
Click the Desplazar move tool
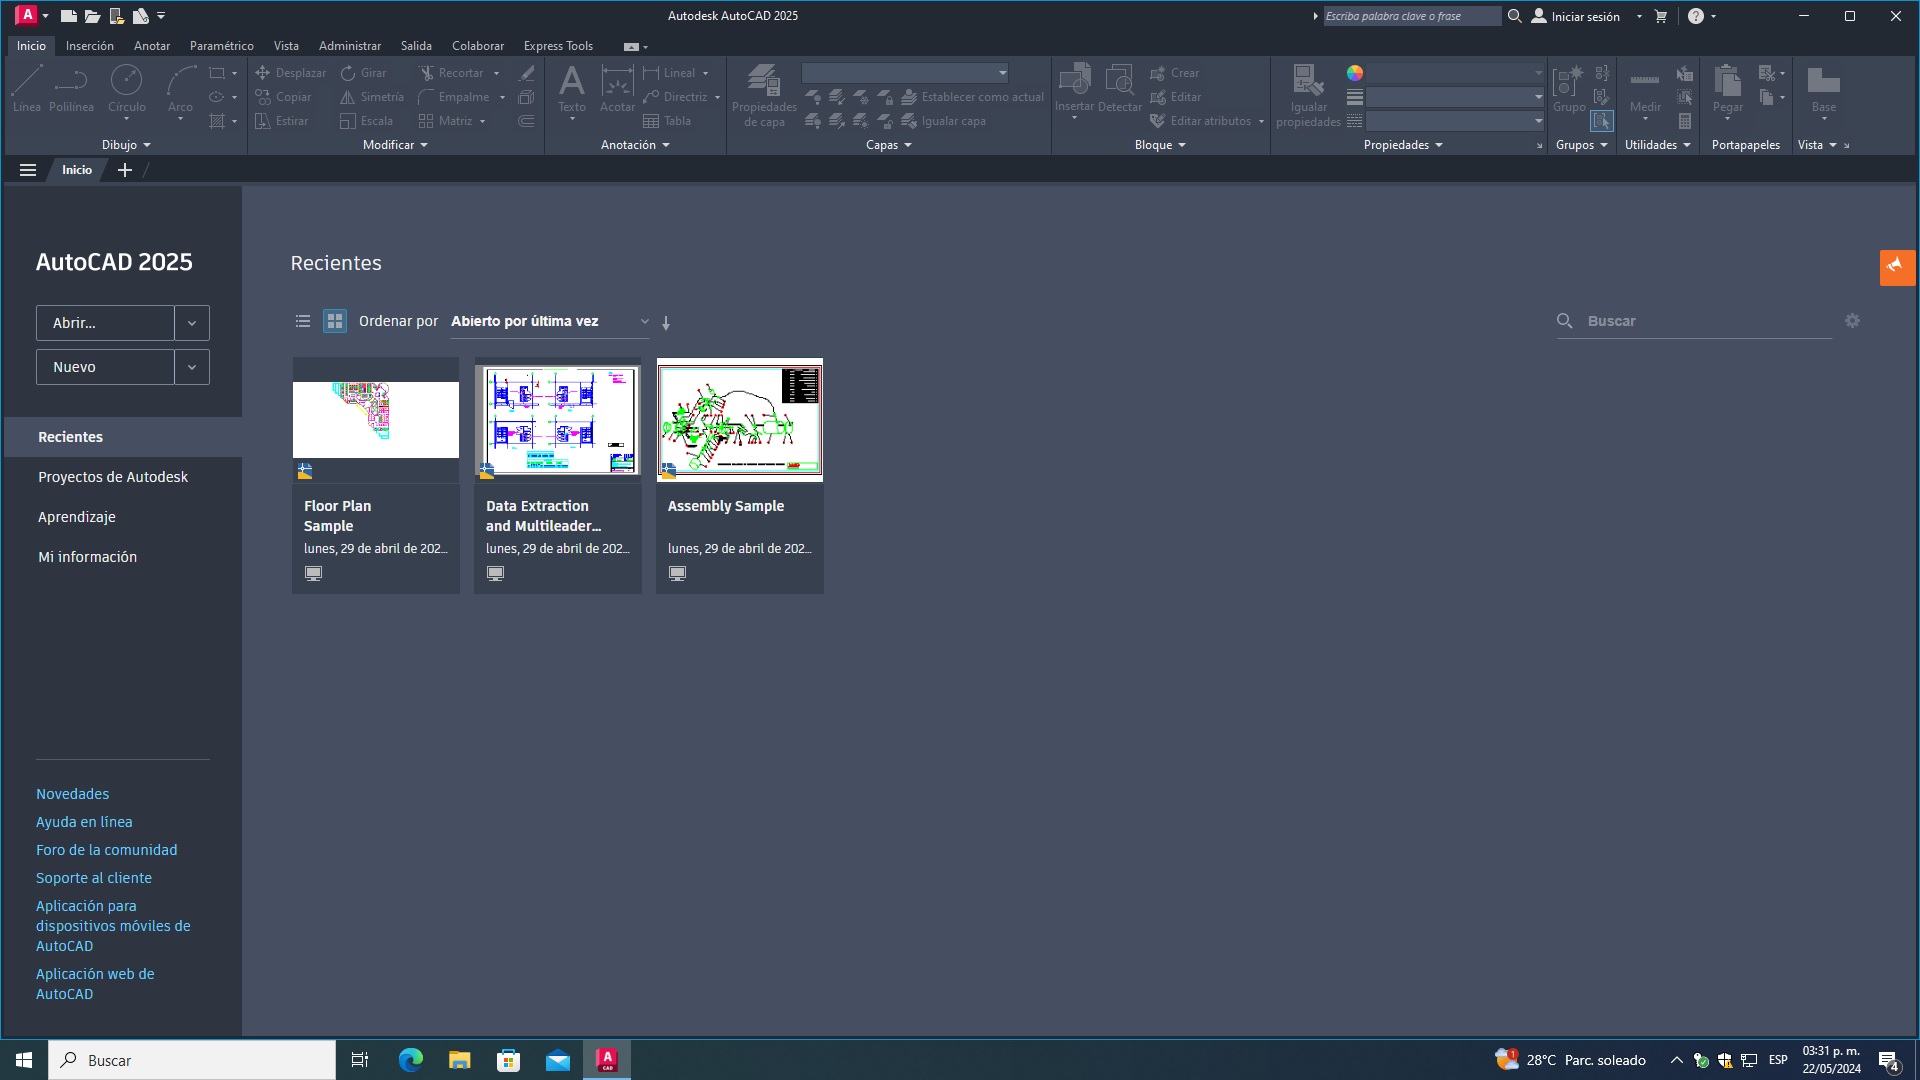[290, 73]
